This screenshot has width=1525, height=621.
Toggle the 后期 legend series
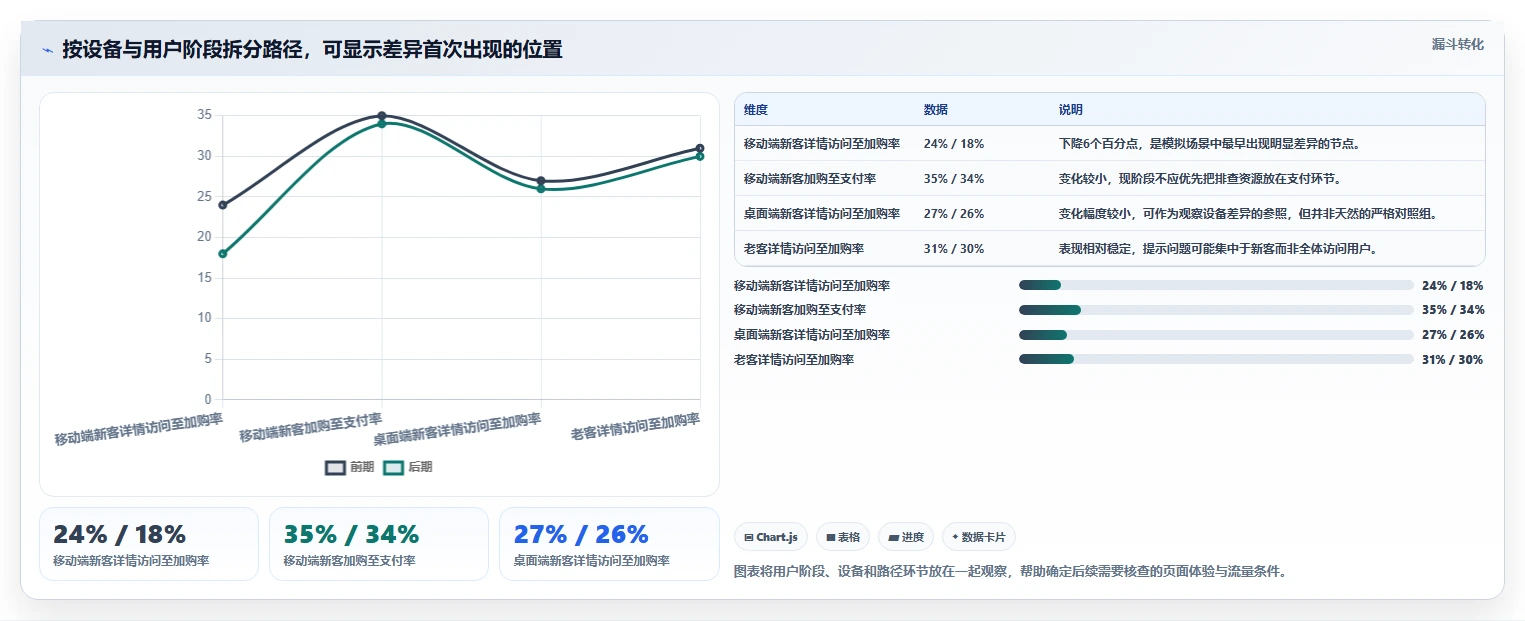tap(408, 467)
